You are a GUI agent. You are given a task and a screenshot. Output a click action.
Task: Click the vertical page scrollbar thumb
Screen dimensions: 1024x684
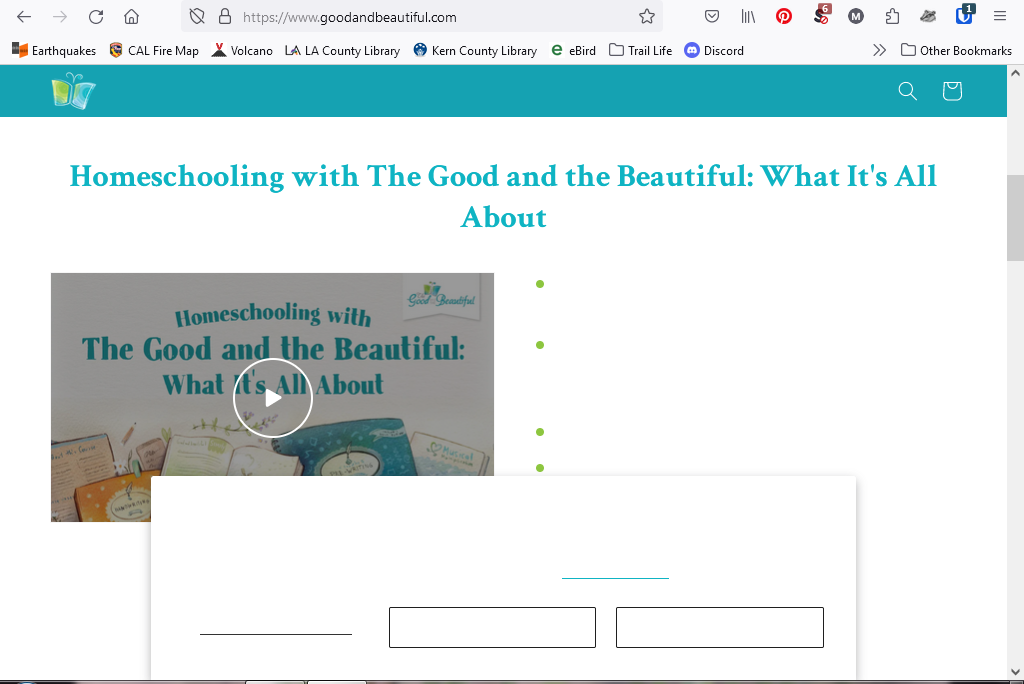(x=1015, y=218)
